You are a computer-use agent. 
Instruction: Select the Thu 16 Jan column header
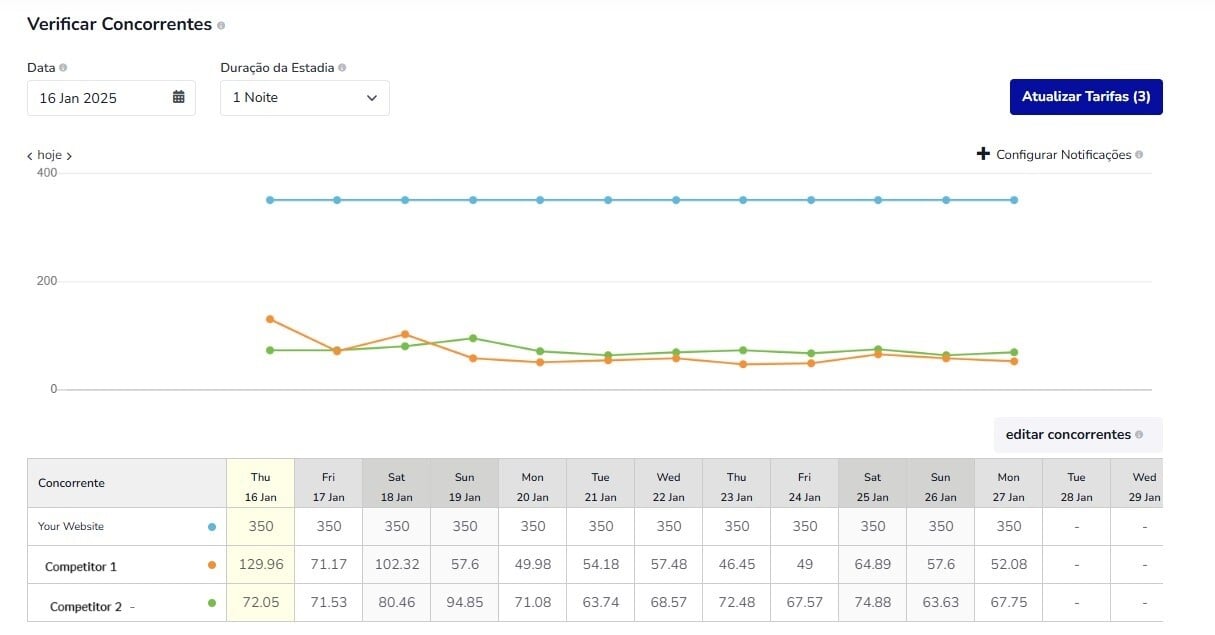[x=260, y=483]
